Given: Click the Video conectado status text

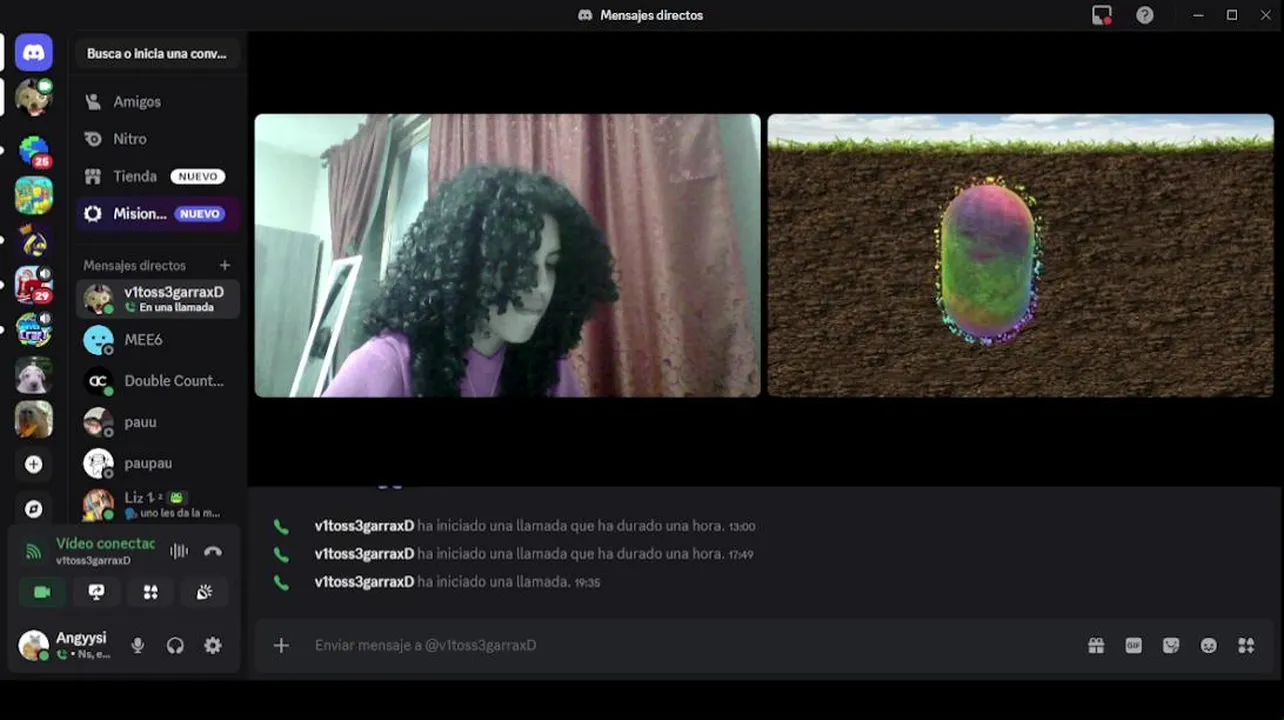Looking at the screenshot, I should pyautogui.click(x=105, y=543).
